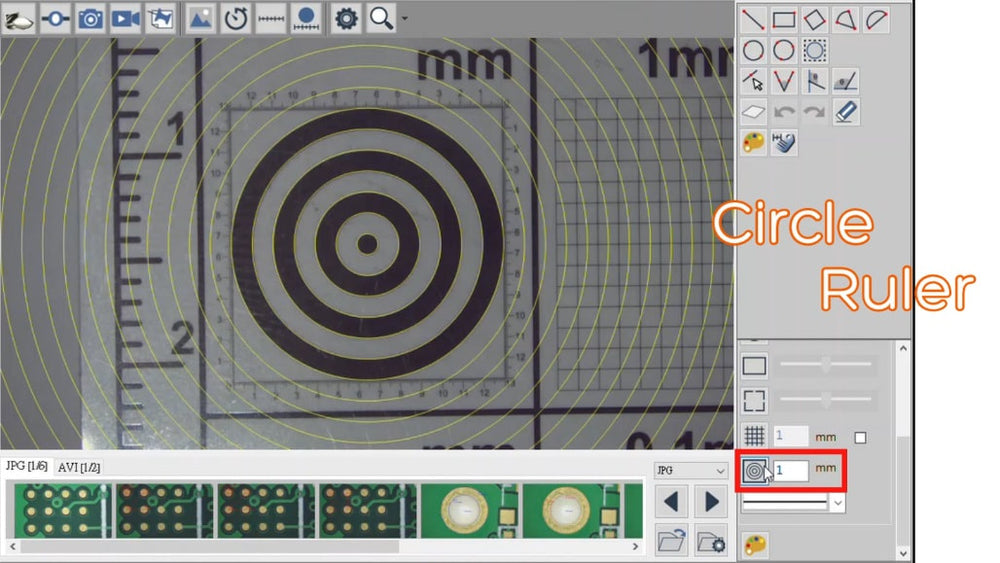Screen dimensions: 1000x563
Task: Select the rectangle measurement tool
Action: (784, 19)
